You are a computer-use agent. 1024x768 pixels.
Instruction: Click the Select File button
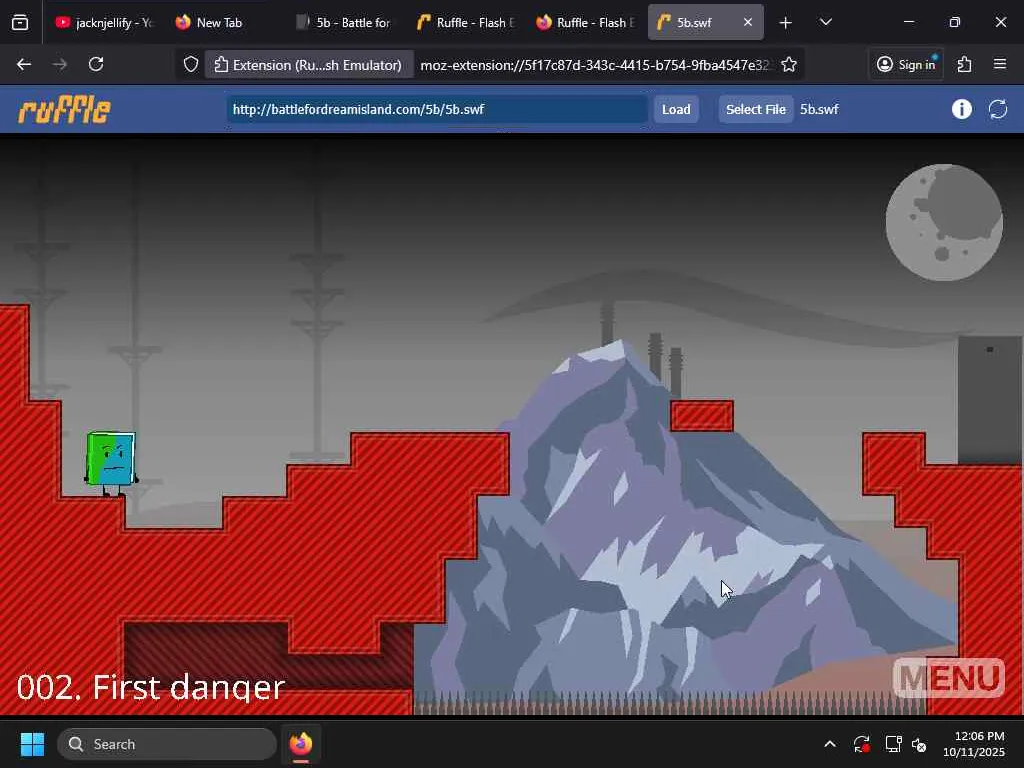click(x=756, y=109)
